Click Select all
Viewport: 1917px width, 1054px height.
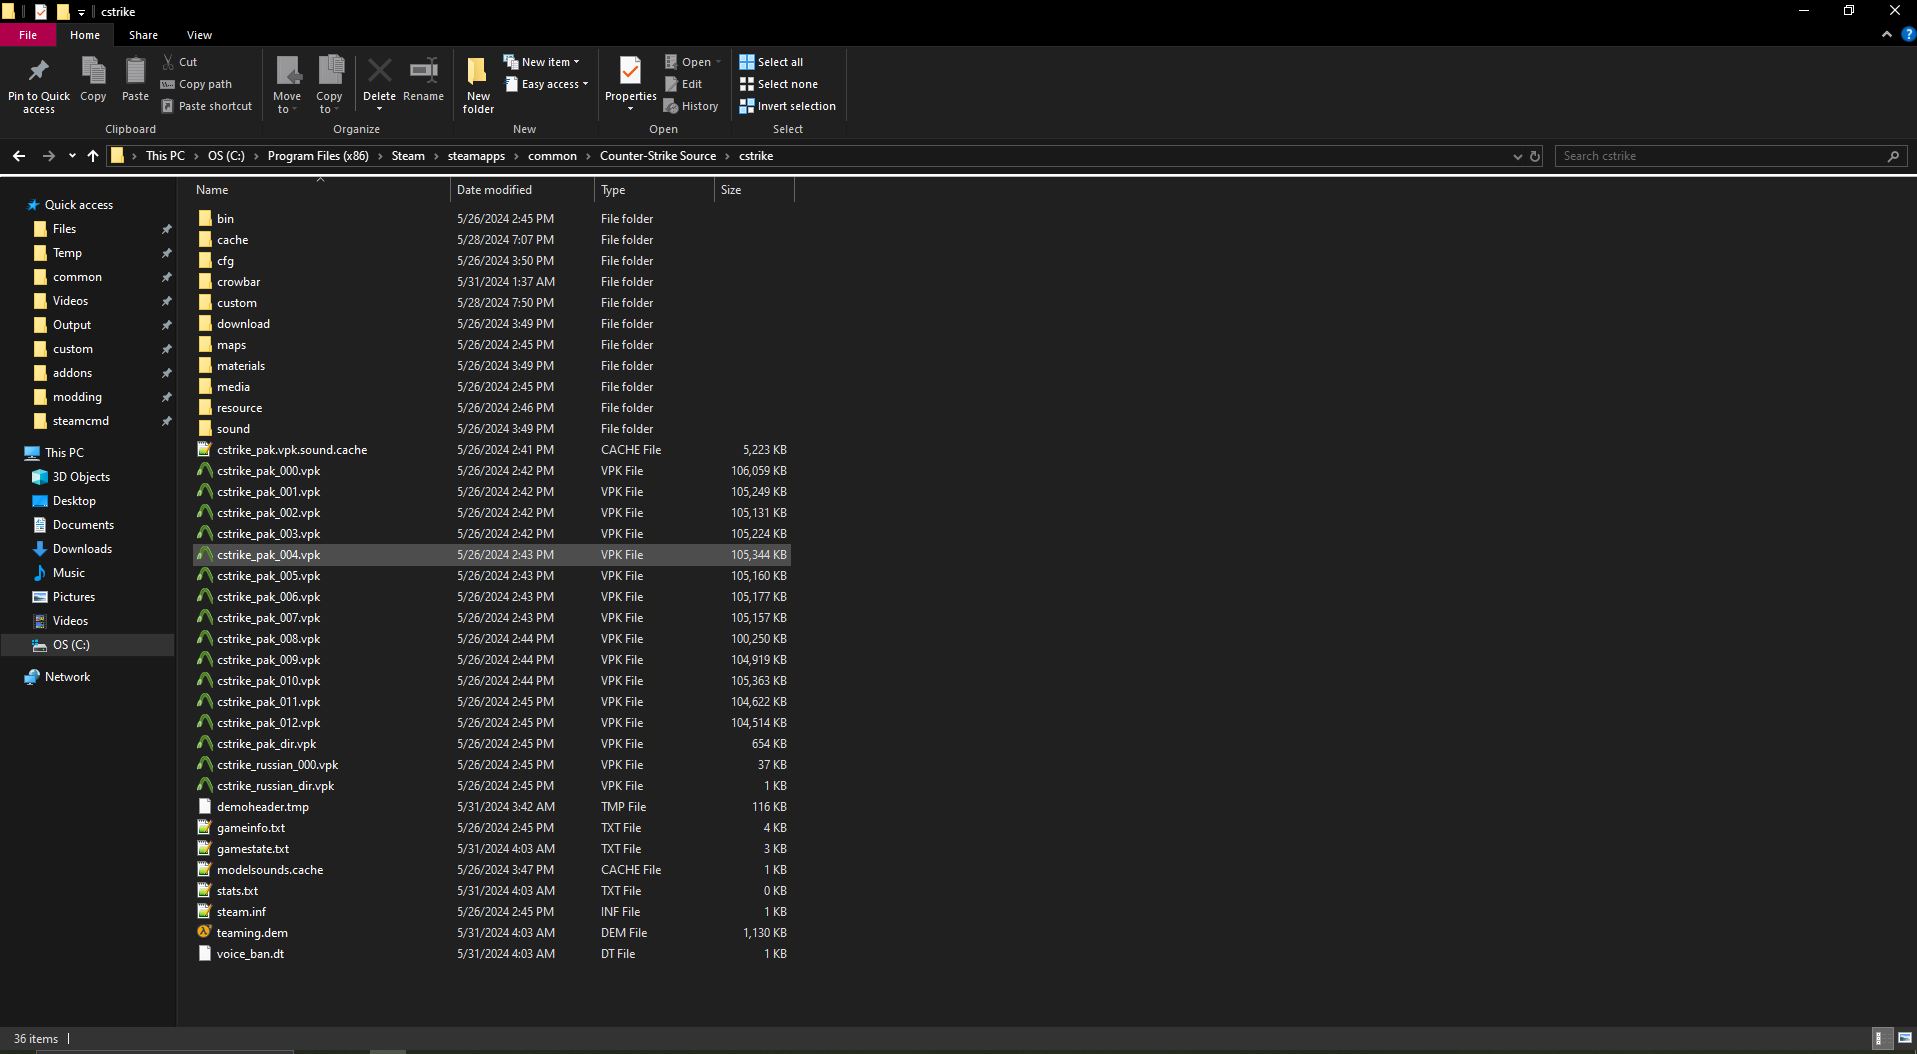(x=771, y=62)
